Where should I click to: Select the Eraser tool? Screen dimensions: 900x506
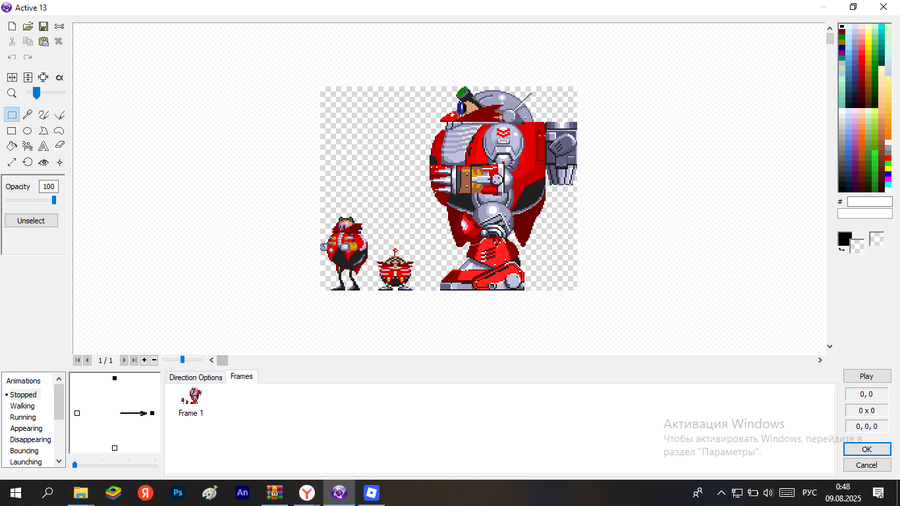[x=59, y=146]
